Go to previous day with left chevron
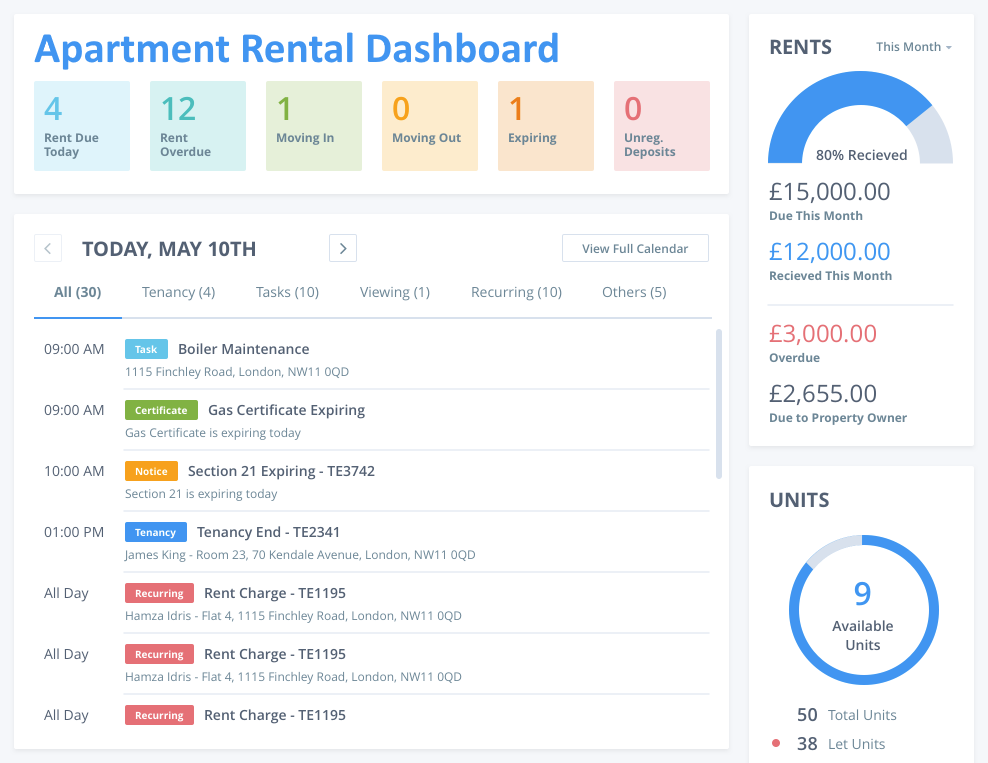988x763 pixels. pyautogui.click(x=48, y=248)
